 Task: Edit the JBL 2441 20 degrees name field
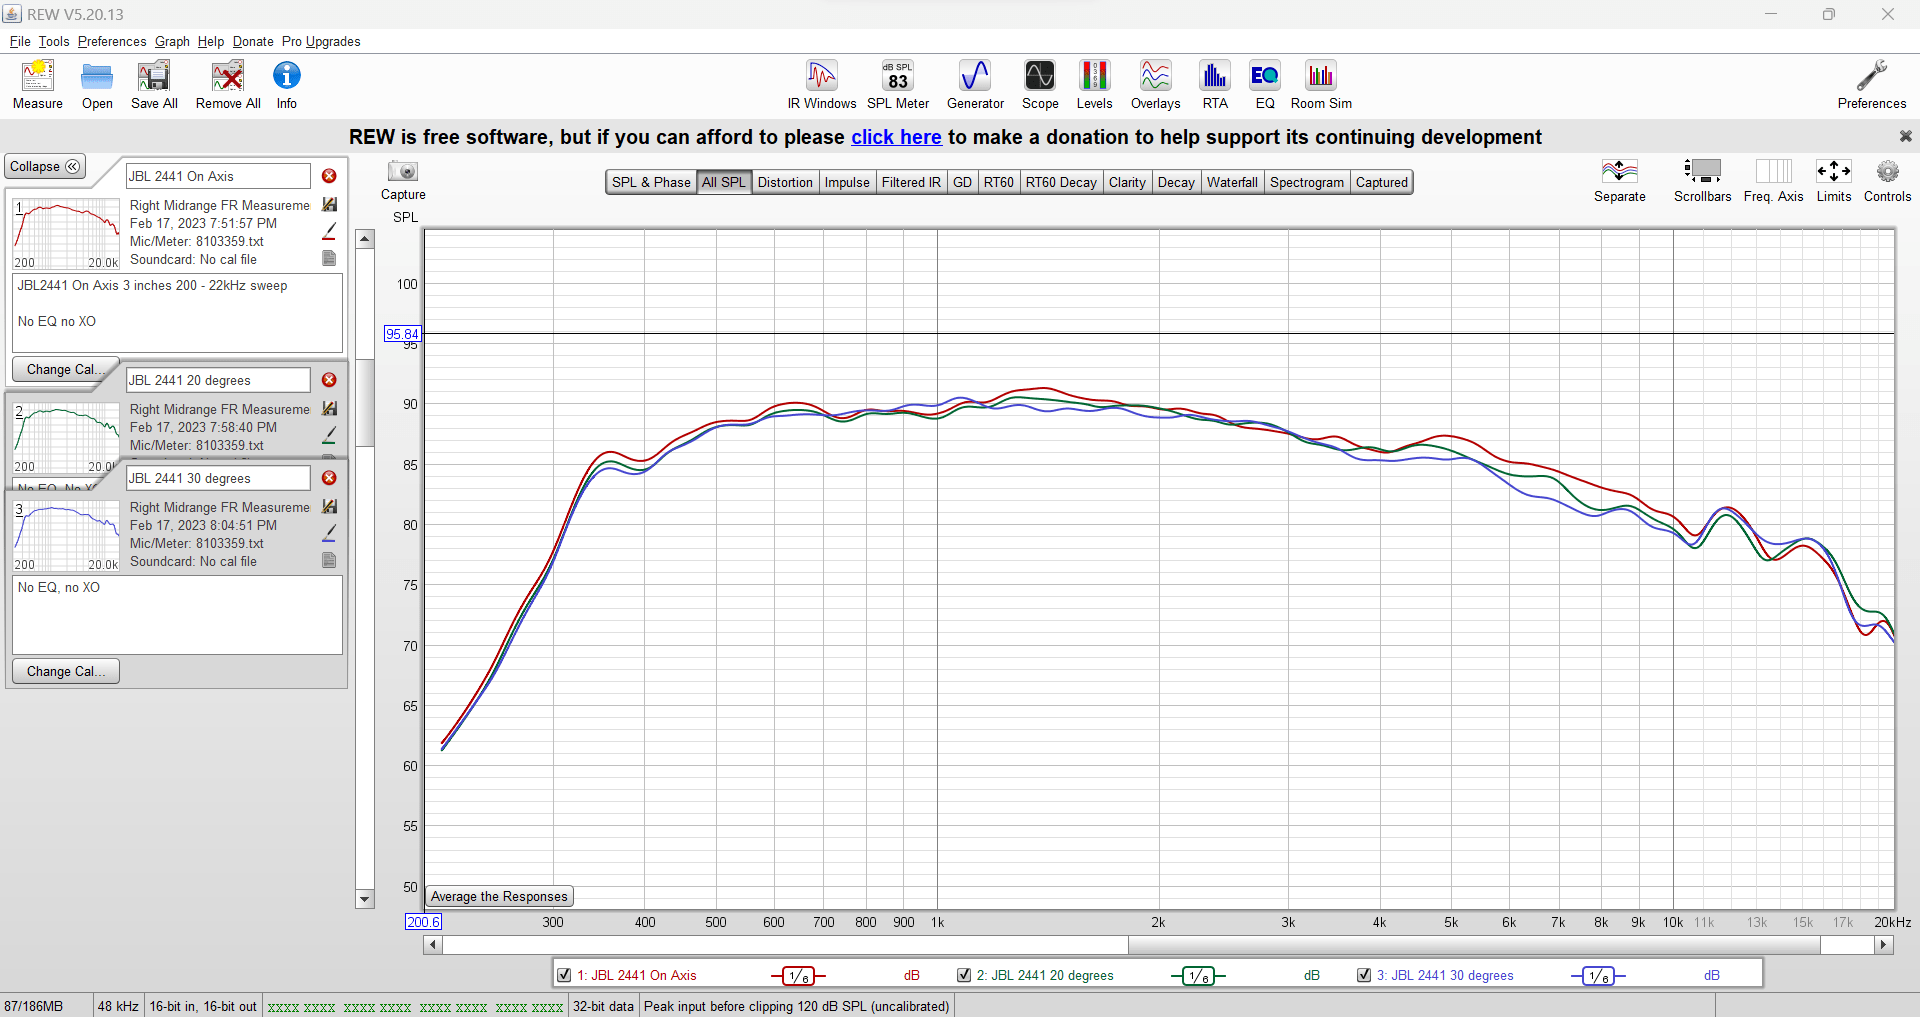point(218,380)
